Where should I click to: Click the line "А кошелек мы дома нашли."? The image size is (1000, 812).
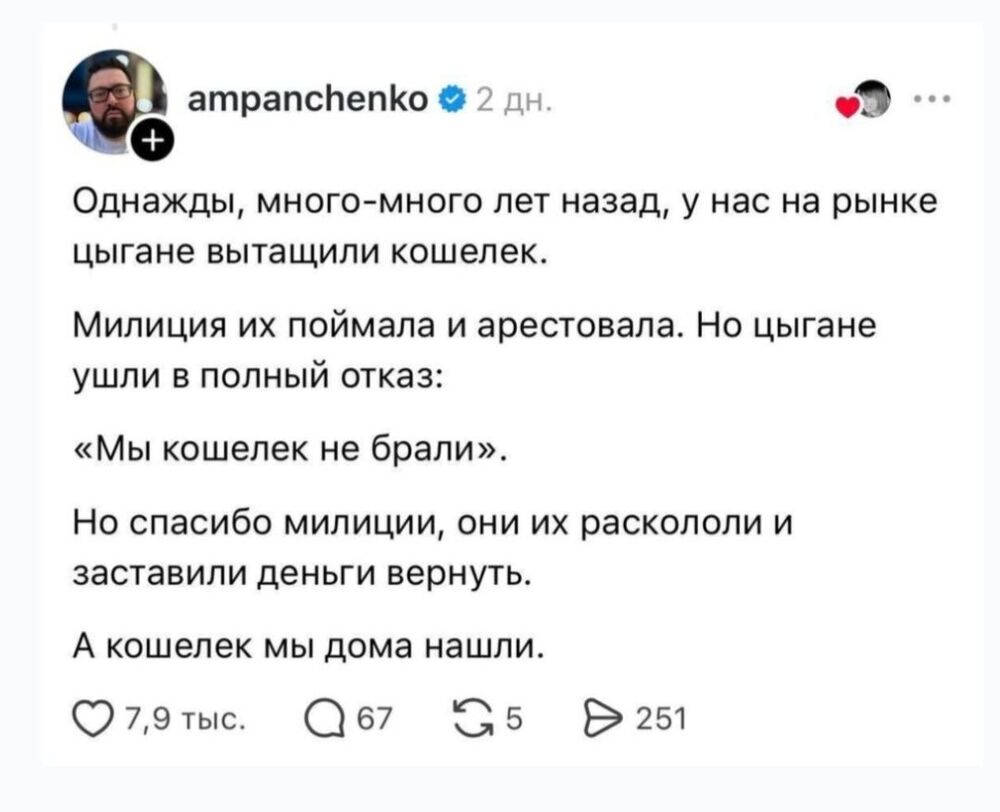[310, 647]
